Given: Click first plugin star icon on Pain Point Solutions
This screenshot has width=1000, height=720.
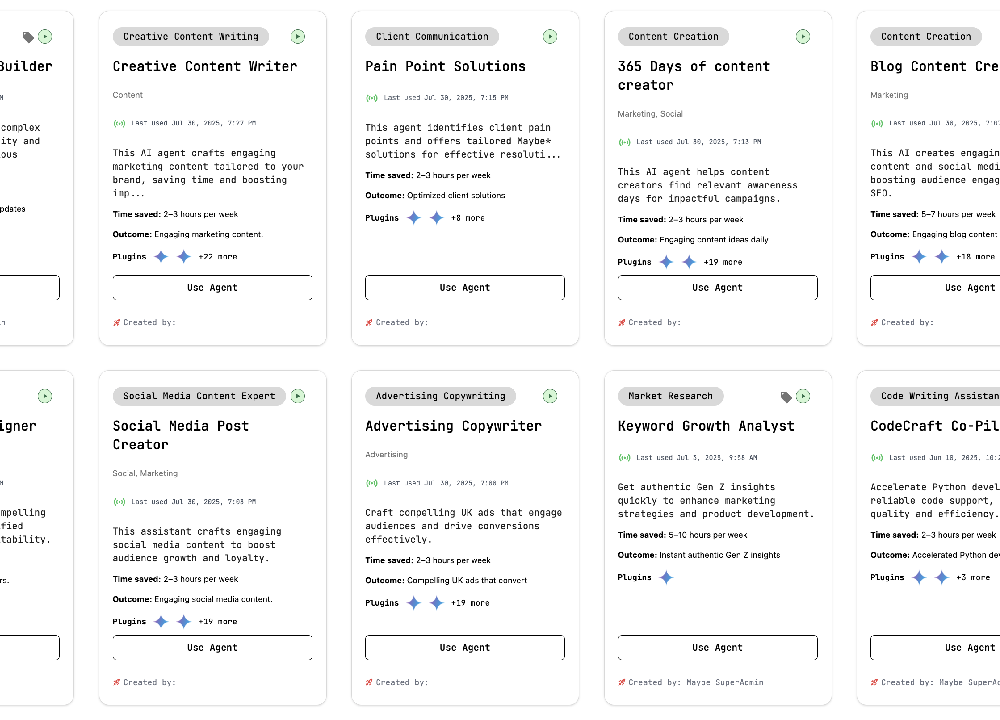Looking at the screenshot, I should (414, 218).
